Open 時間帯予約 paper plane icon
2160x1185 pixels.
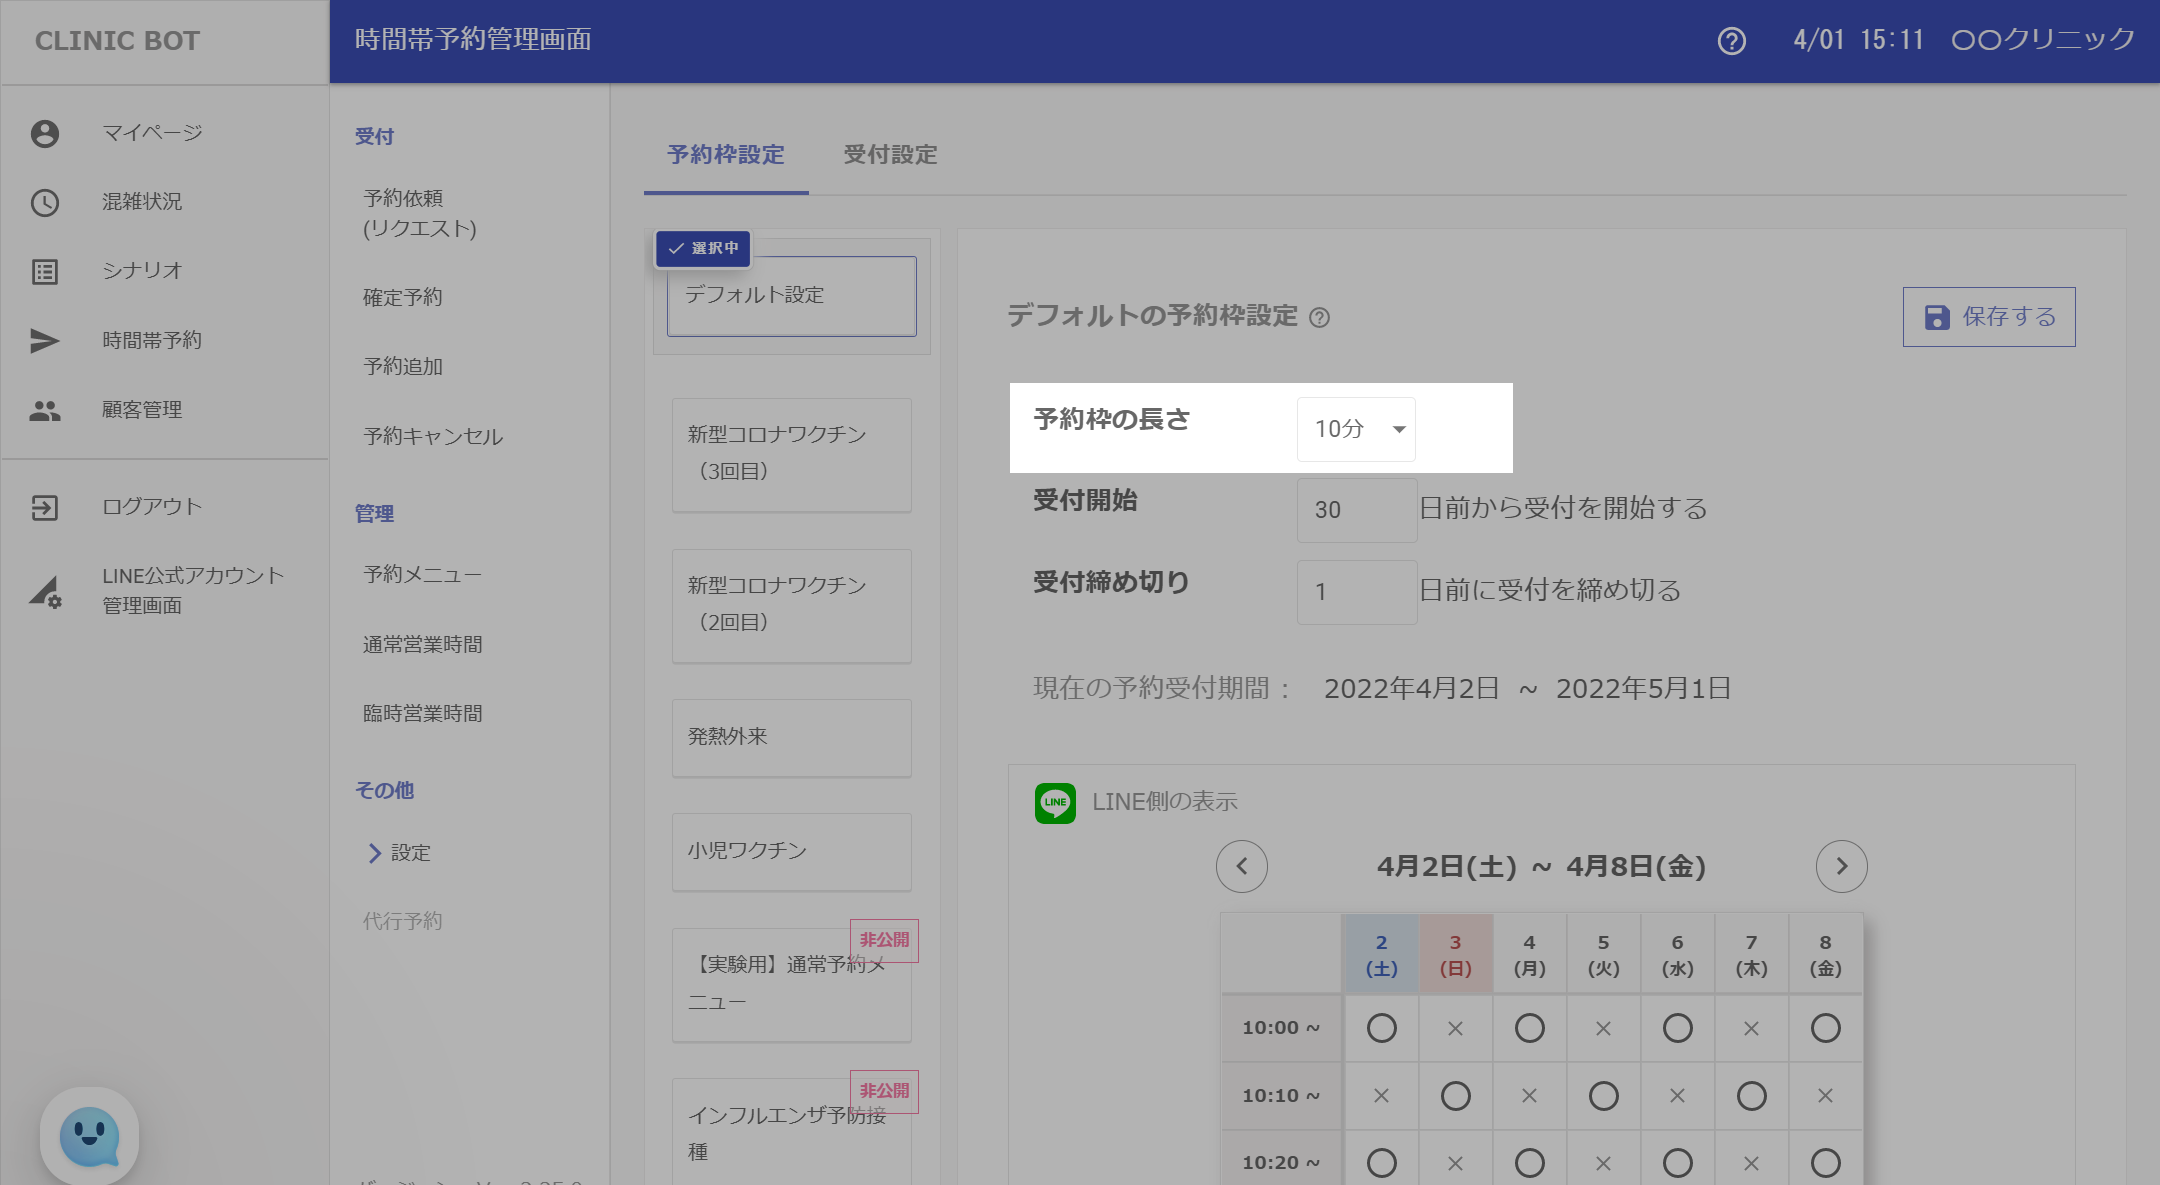click(x=45, y=341)
